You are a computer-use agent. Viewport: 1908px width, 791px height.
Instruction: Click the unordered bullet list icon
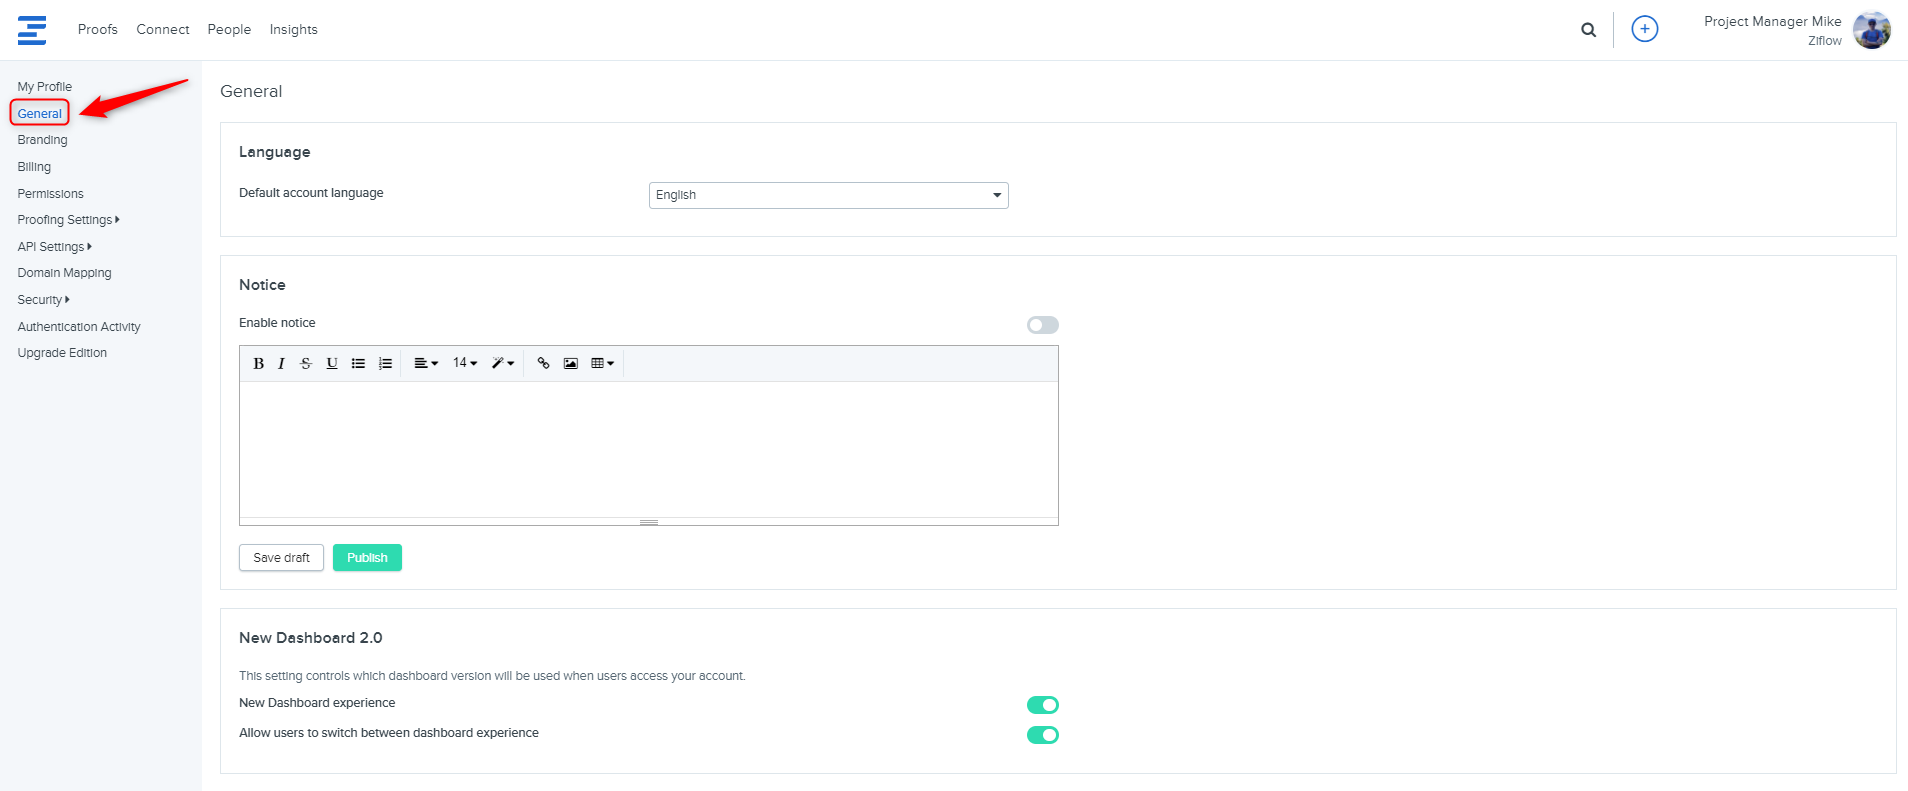tap(358, 364)
